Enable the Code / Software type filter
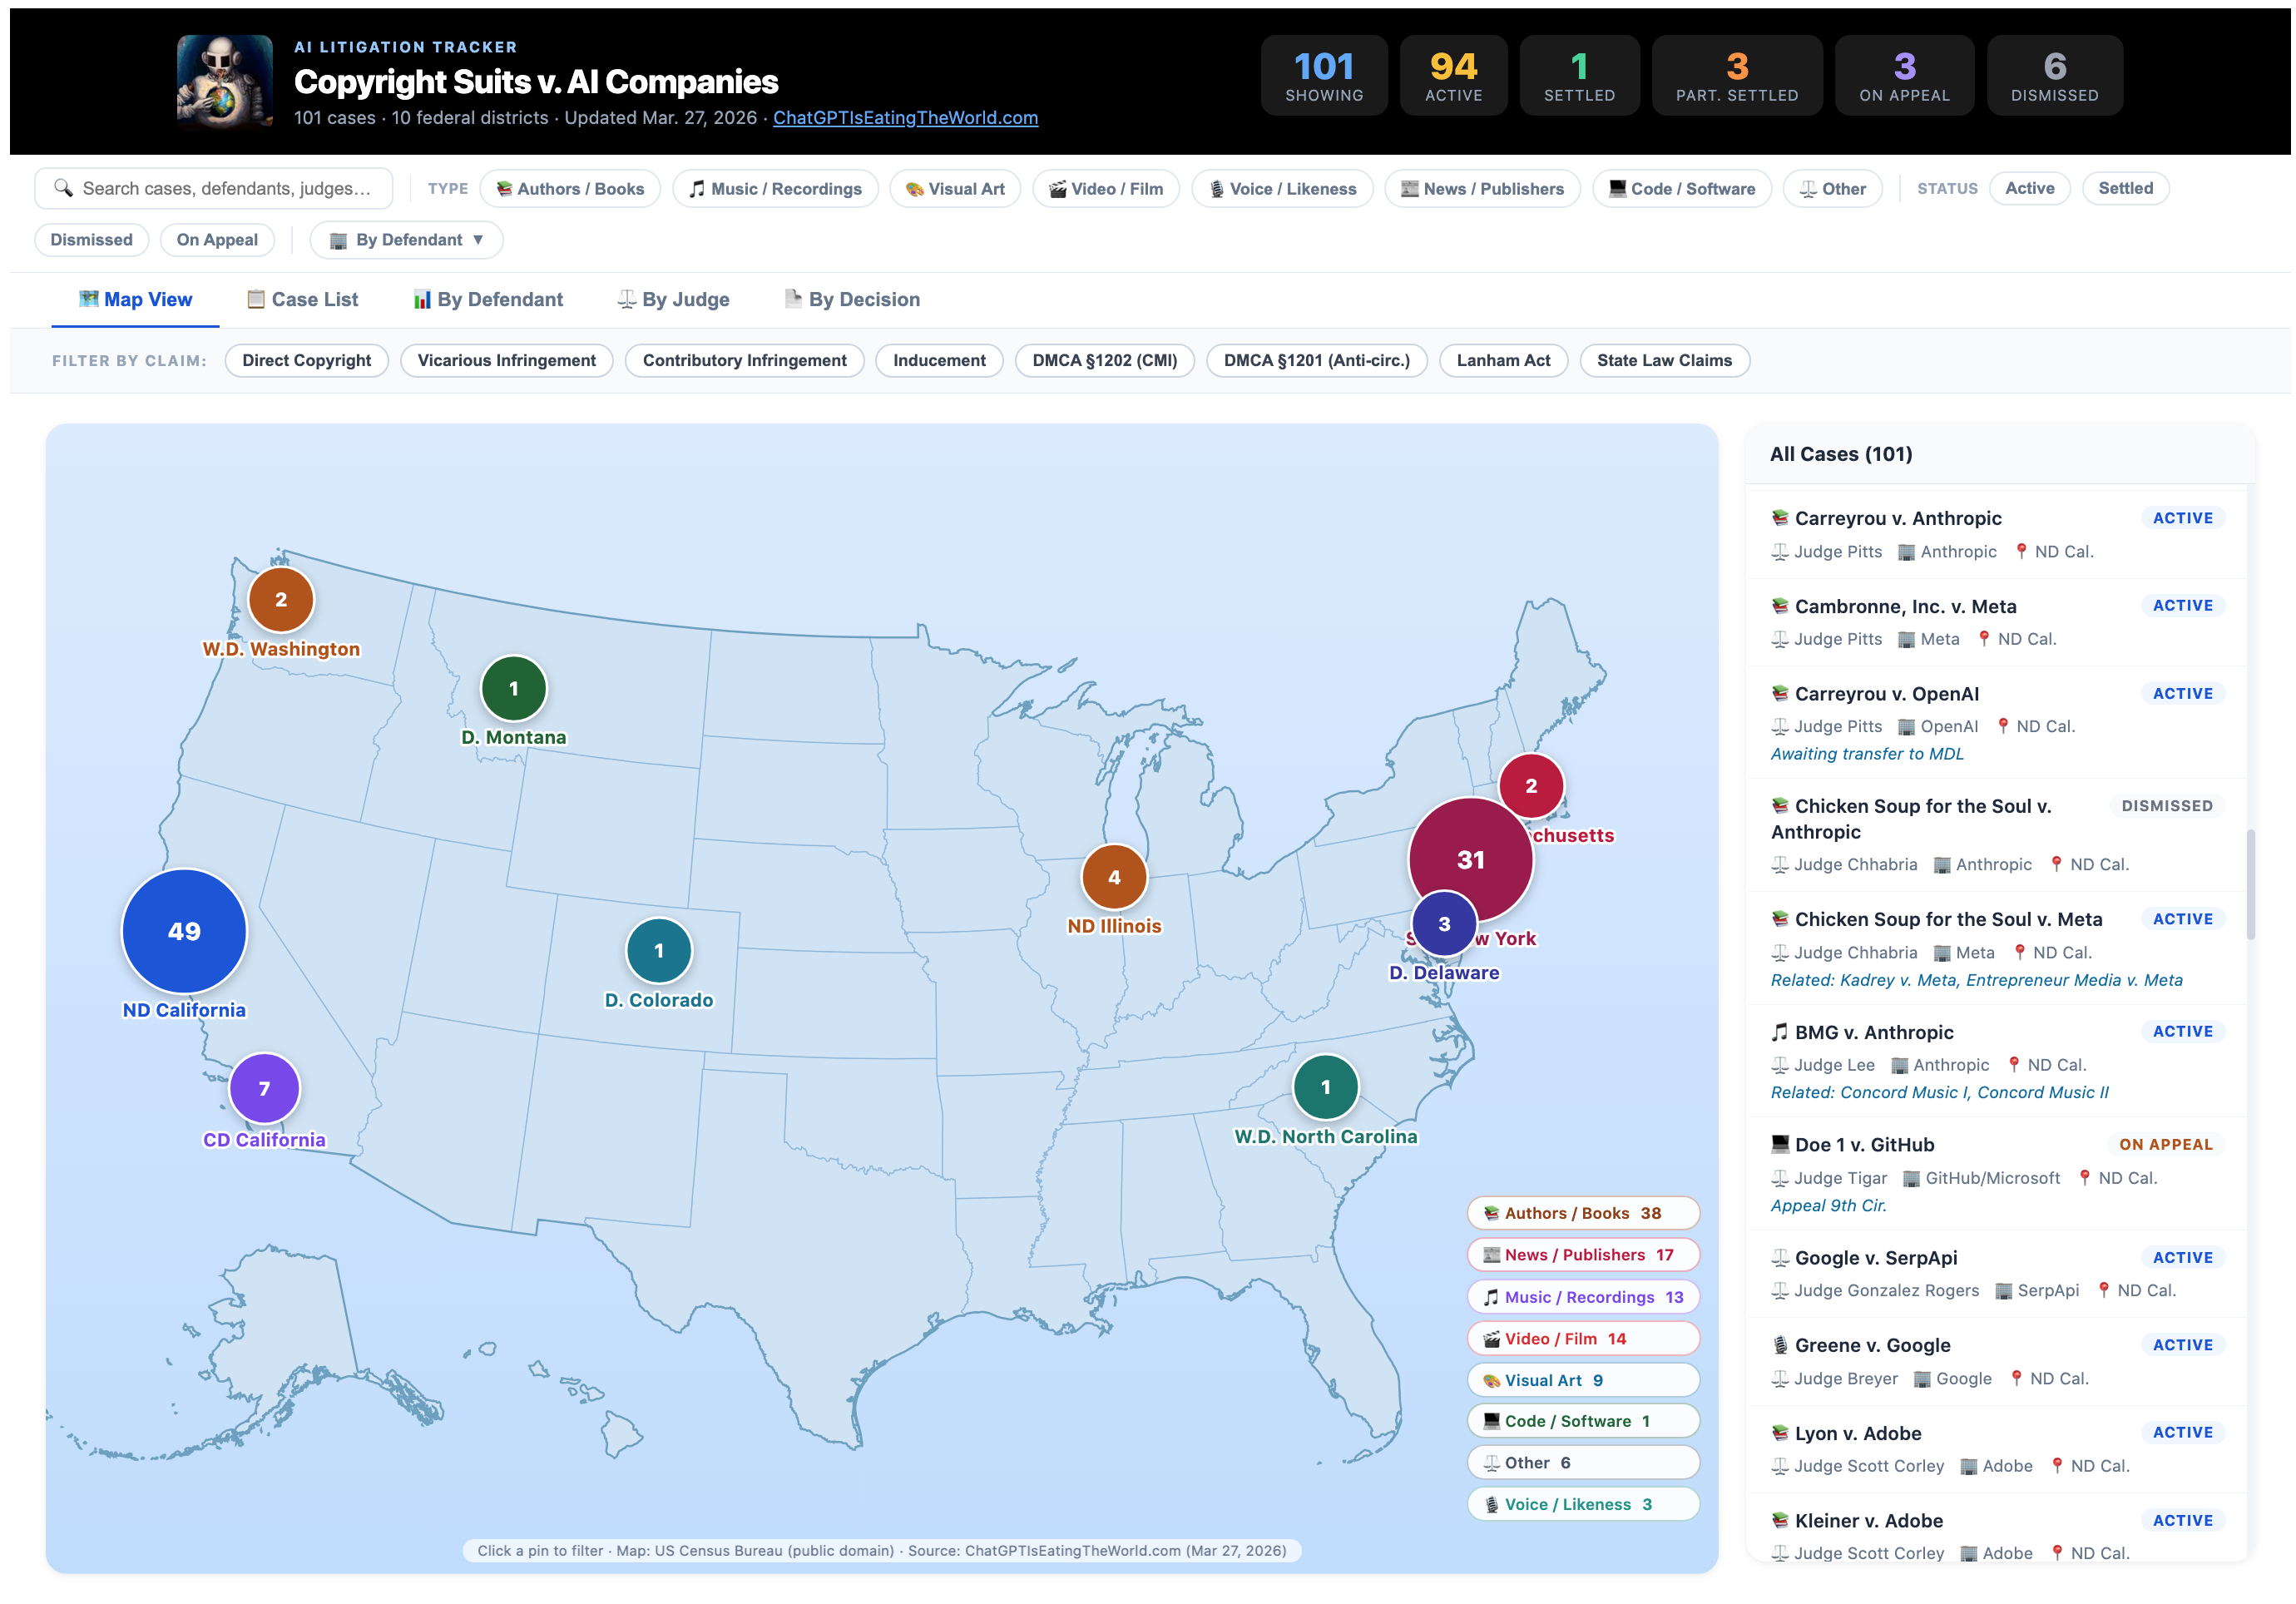 tap(1683, 188)
